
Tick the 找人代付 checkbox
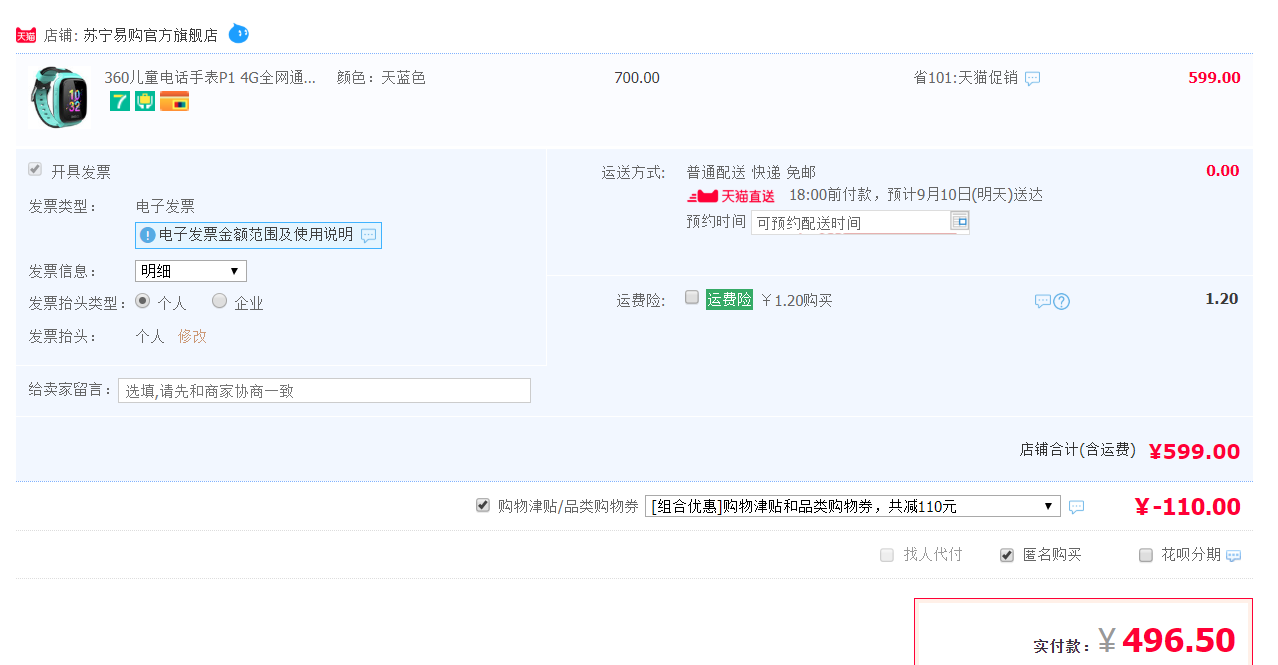coord(887,555)
